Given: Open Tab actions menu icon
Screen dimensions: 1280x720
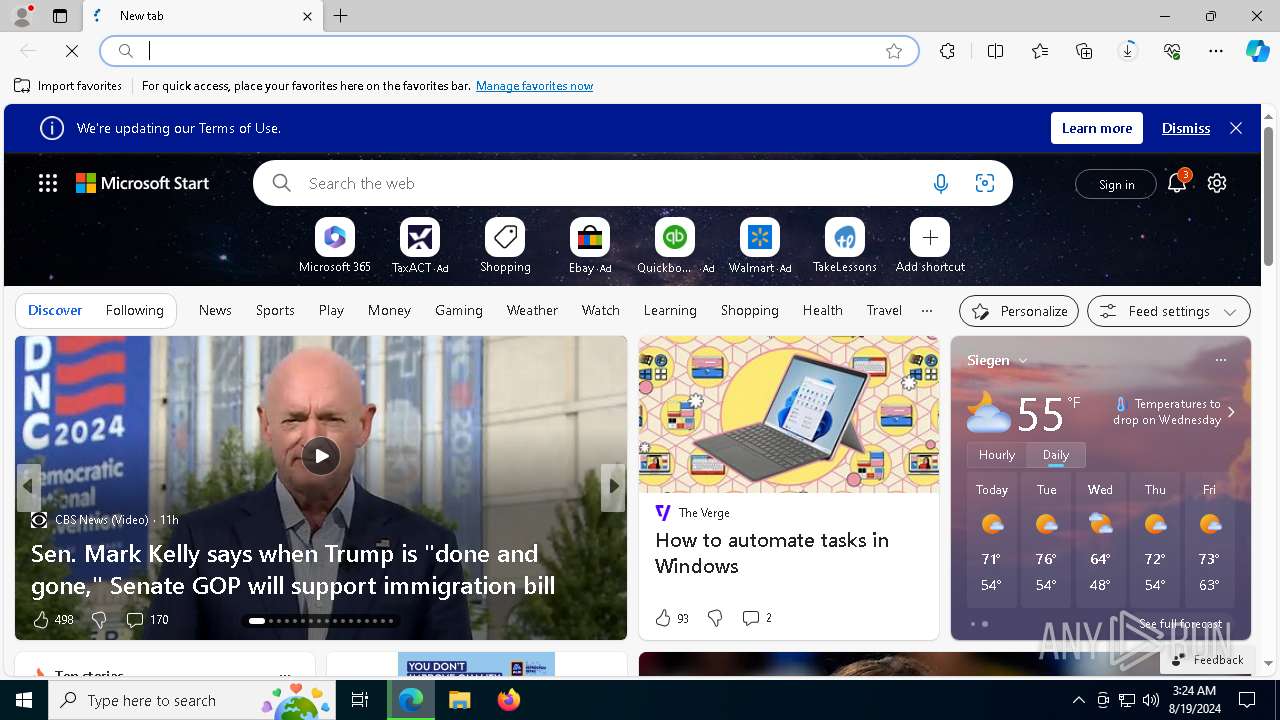Looking at the screenshot, I should click(x=60, y=16).
